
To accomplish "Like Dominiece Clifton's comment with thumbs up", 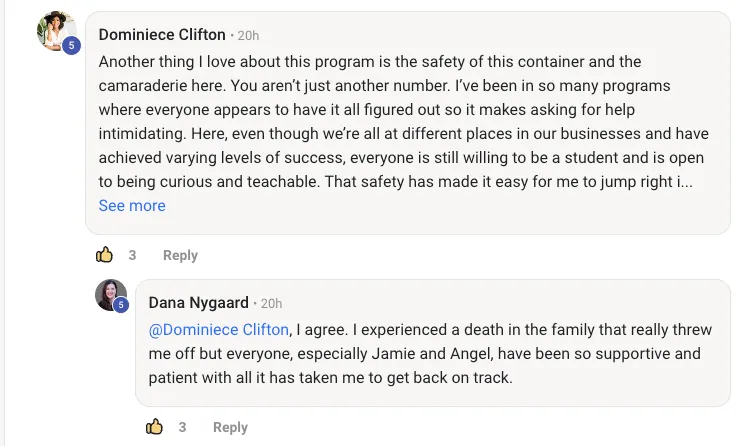I will click(x=104, y=255).
